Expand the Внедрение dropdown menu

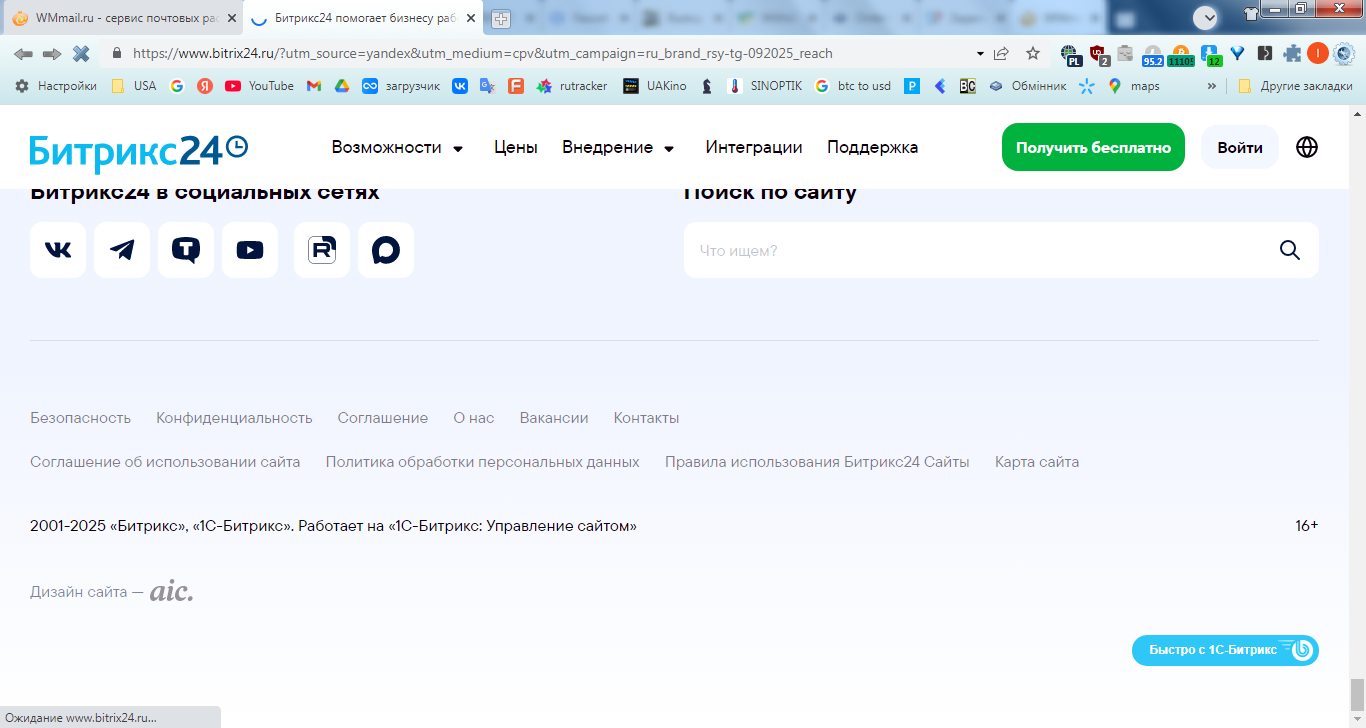point(619,148)
